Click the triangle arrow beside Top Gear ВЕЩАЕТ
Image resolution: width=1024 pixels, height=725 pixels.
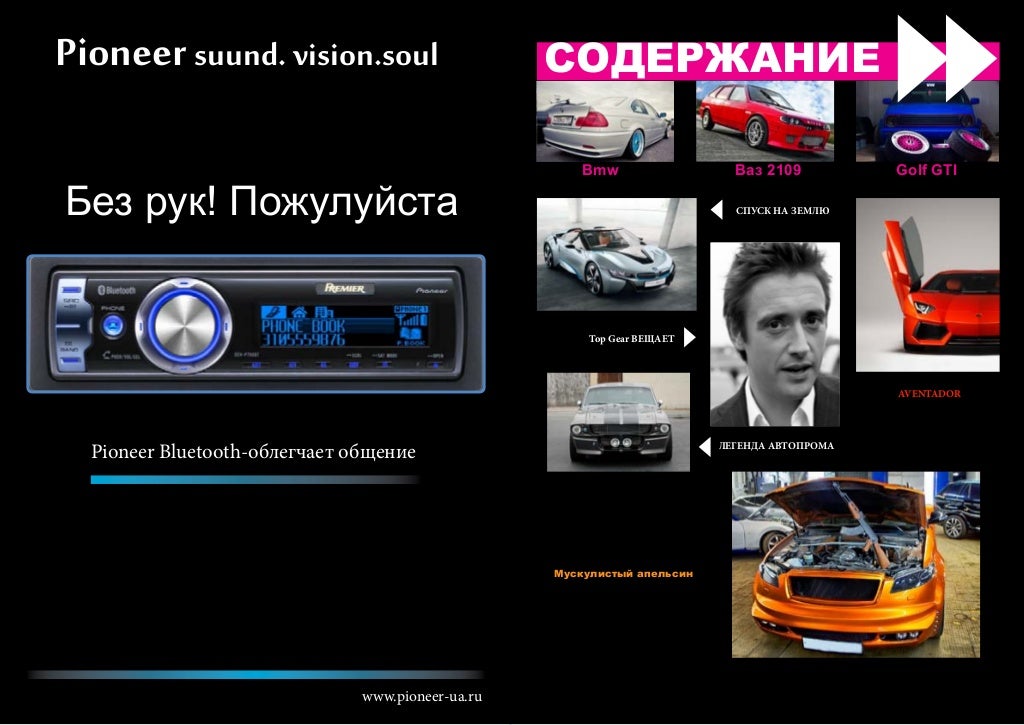(x=690, y=338)
